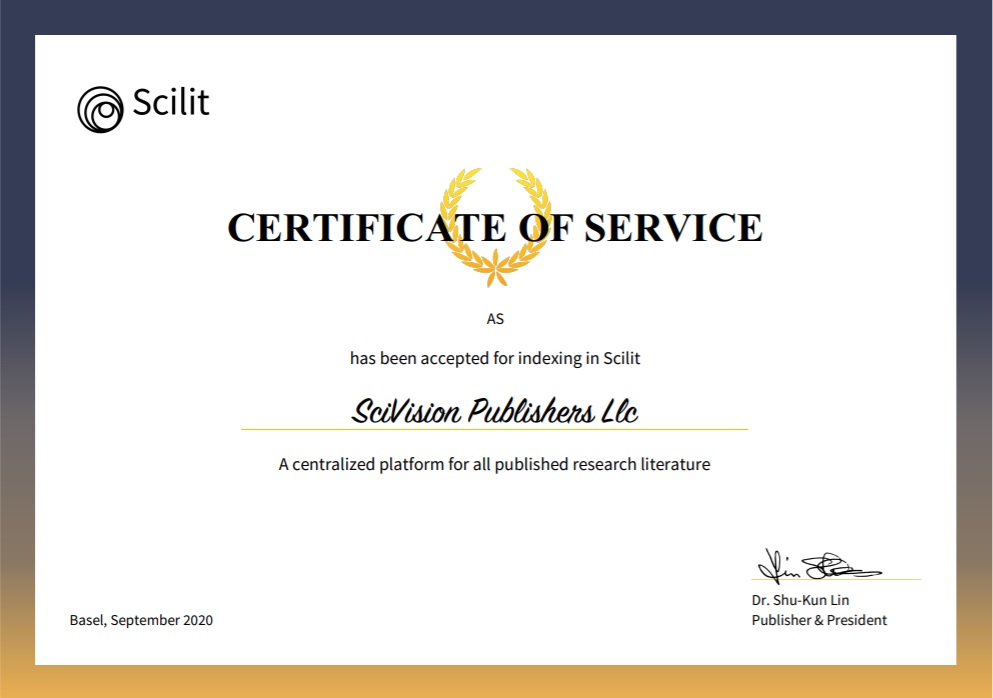Click the indexing acceptance statement line
This screenshot has height=698, width=993.
click(x=494, y=358)
